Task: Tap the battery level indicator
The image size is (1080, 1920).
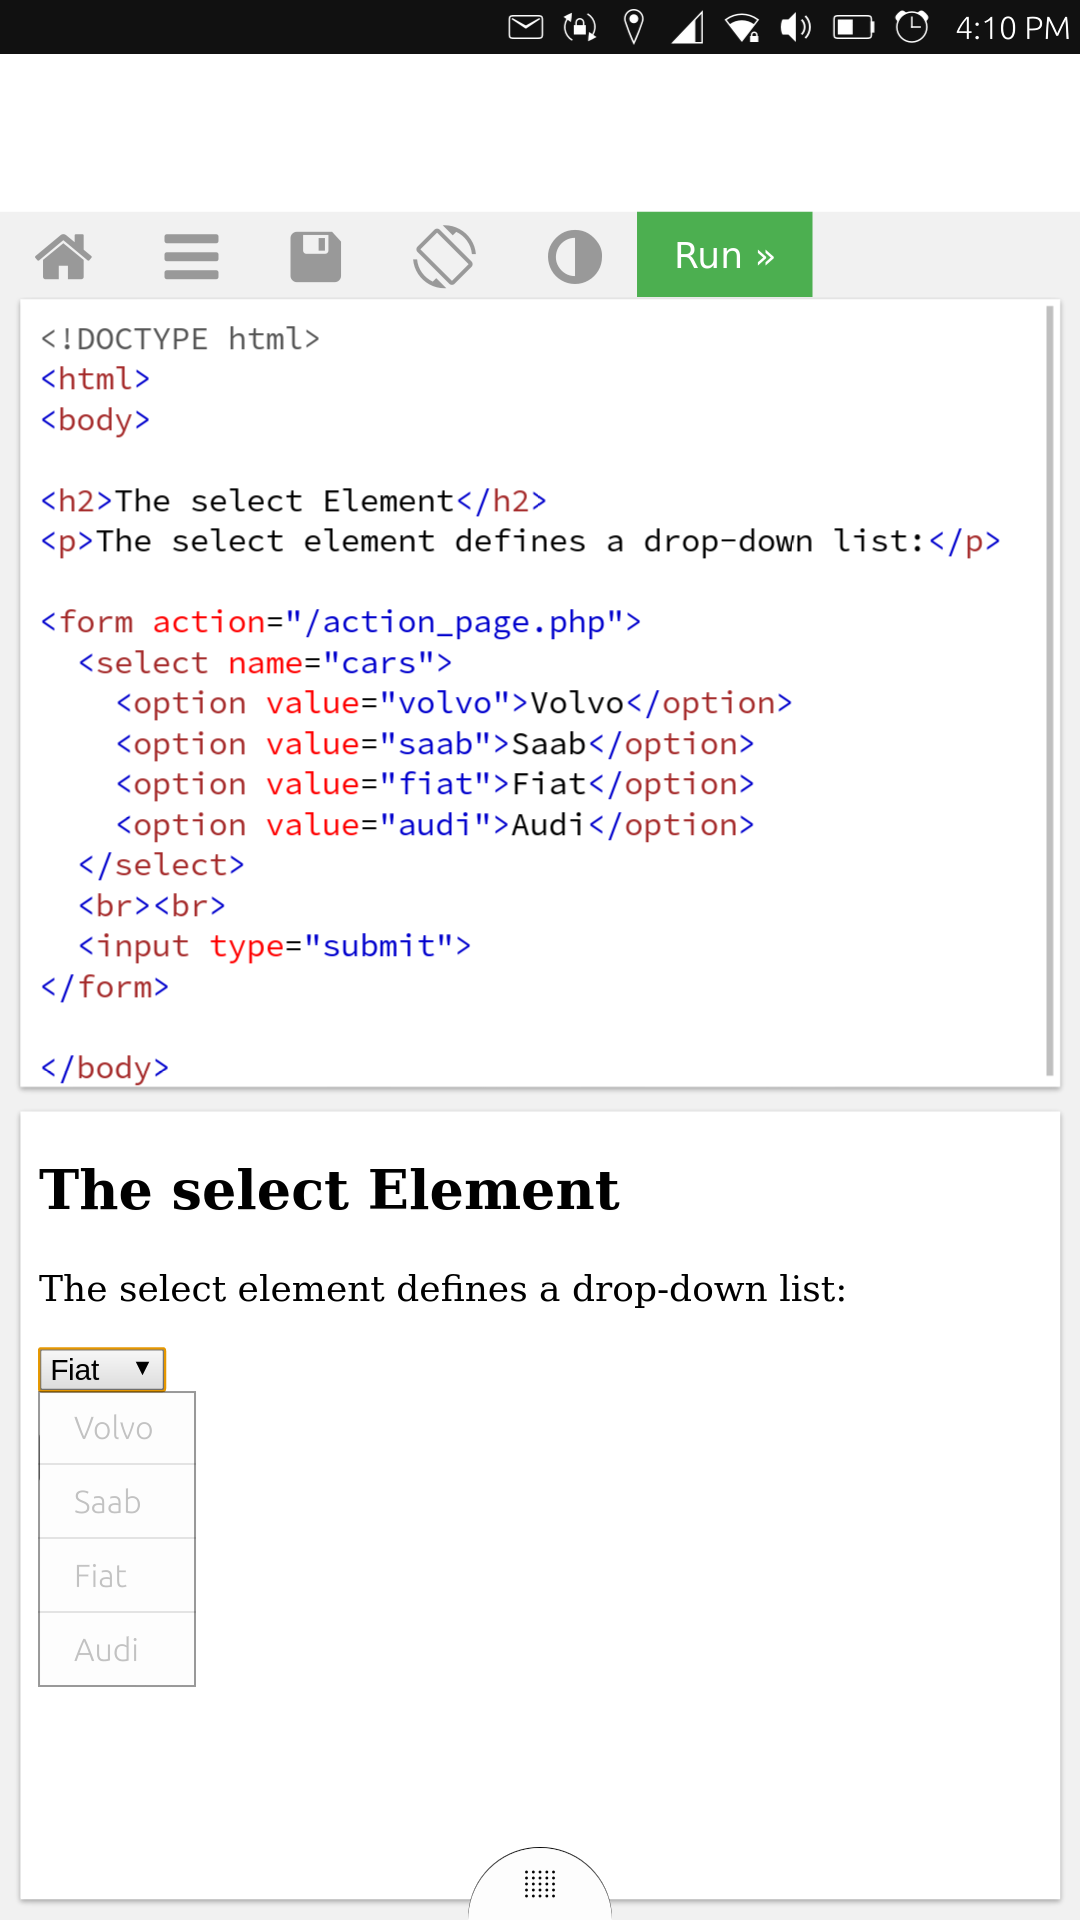Action: [x=856, y=27]
